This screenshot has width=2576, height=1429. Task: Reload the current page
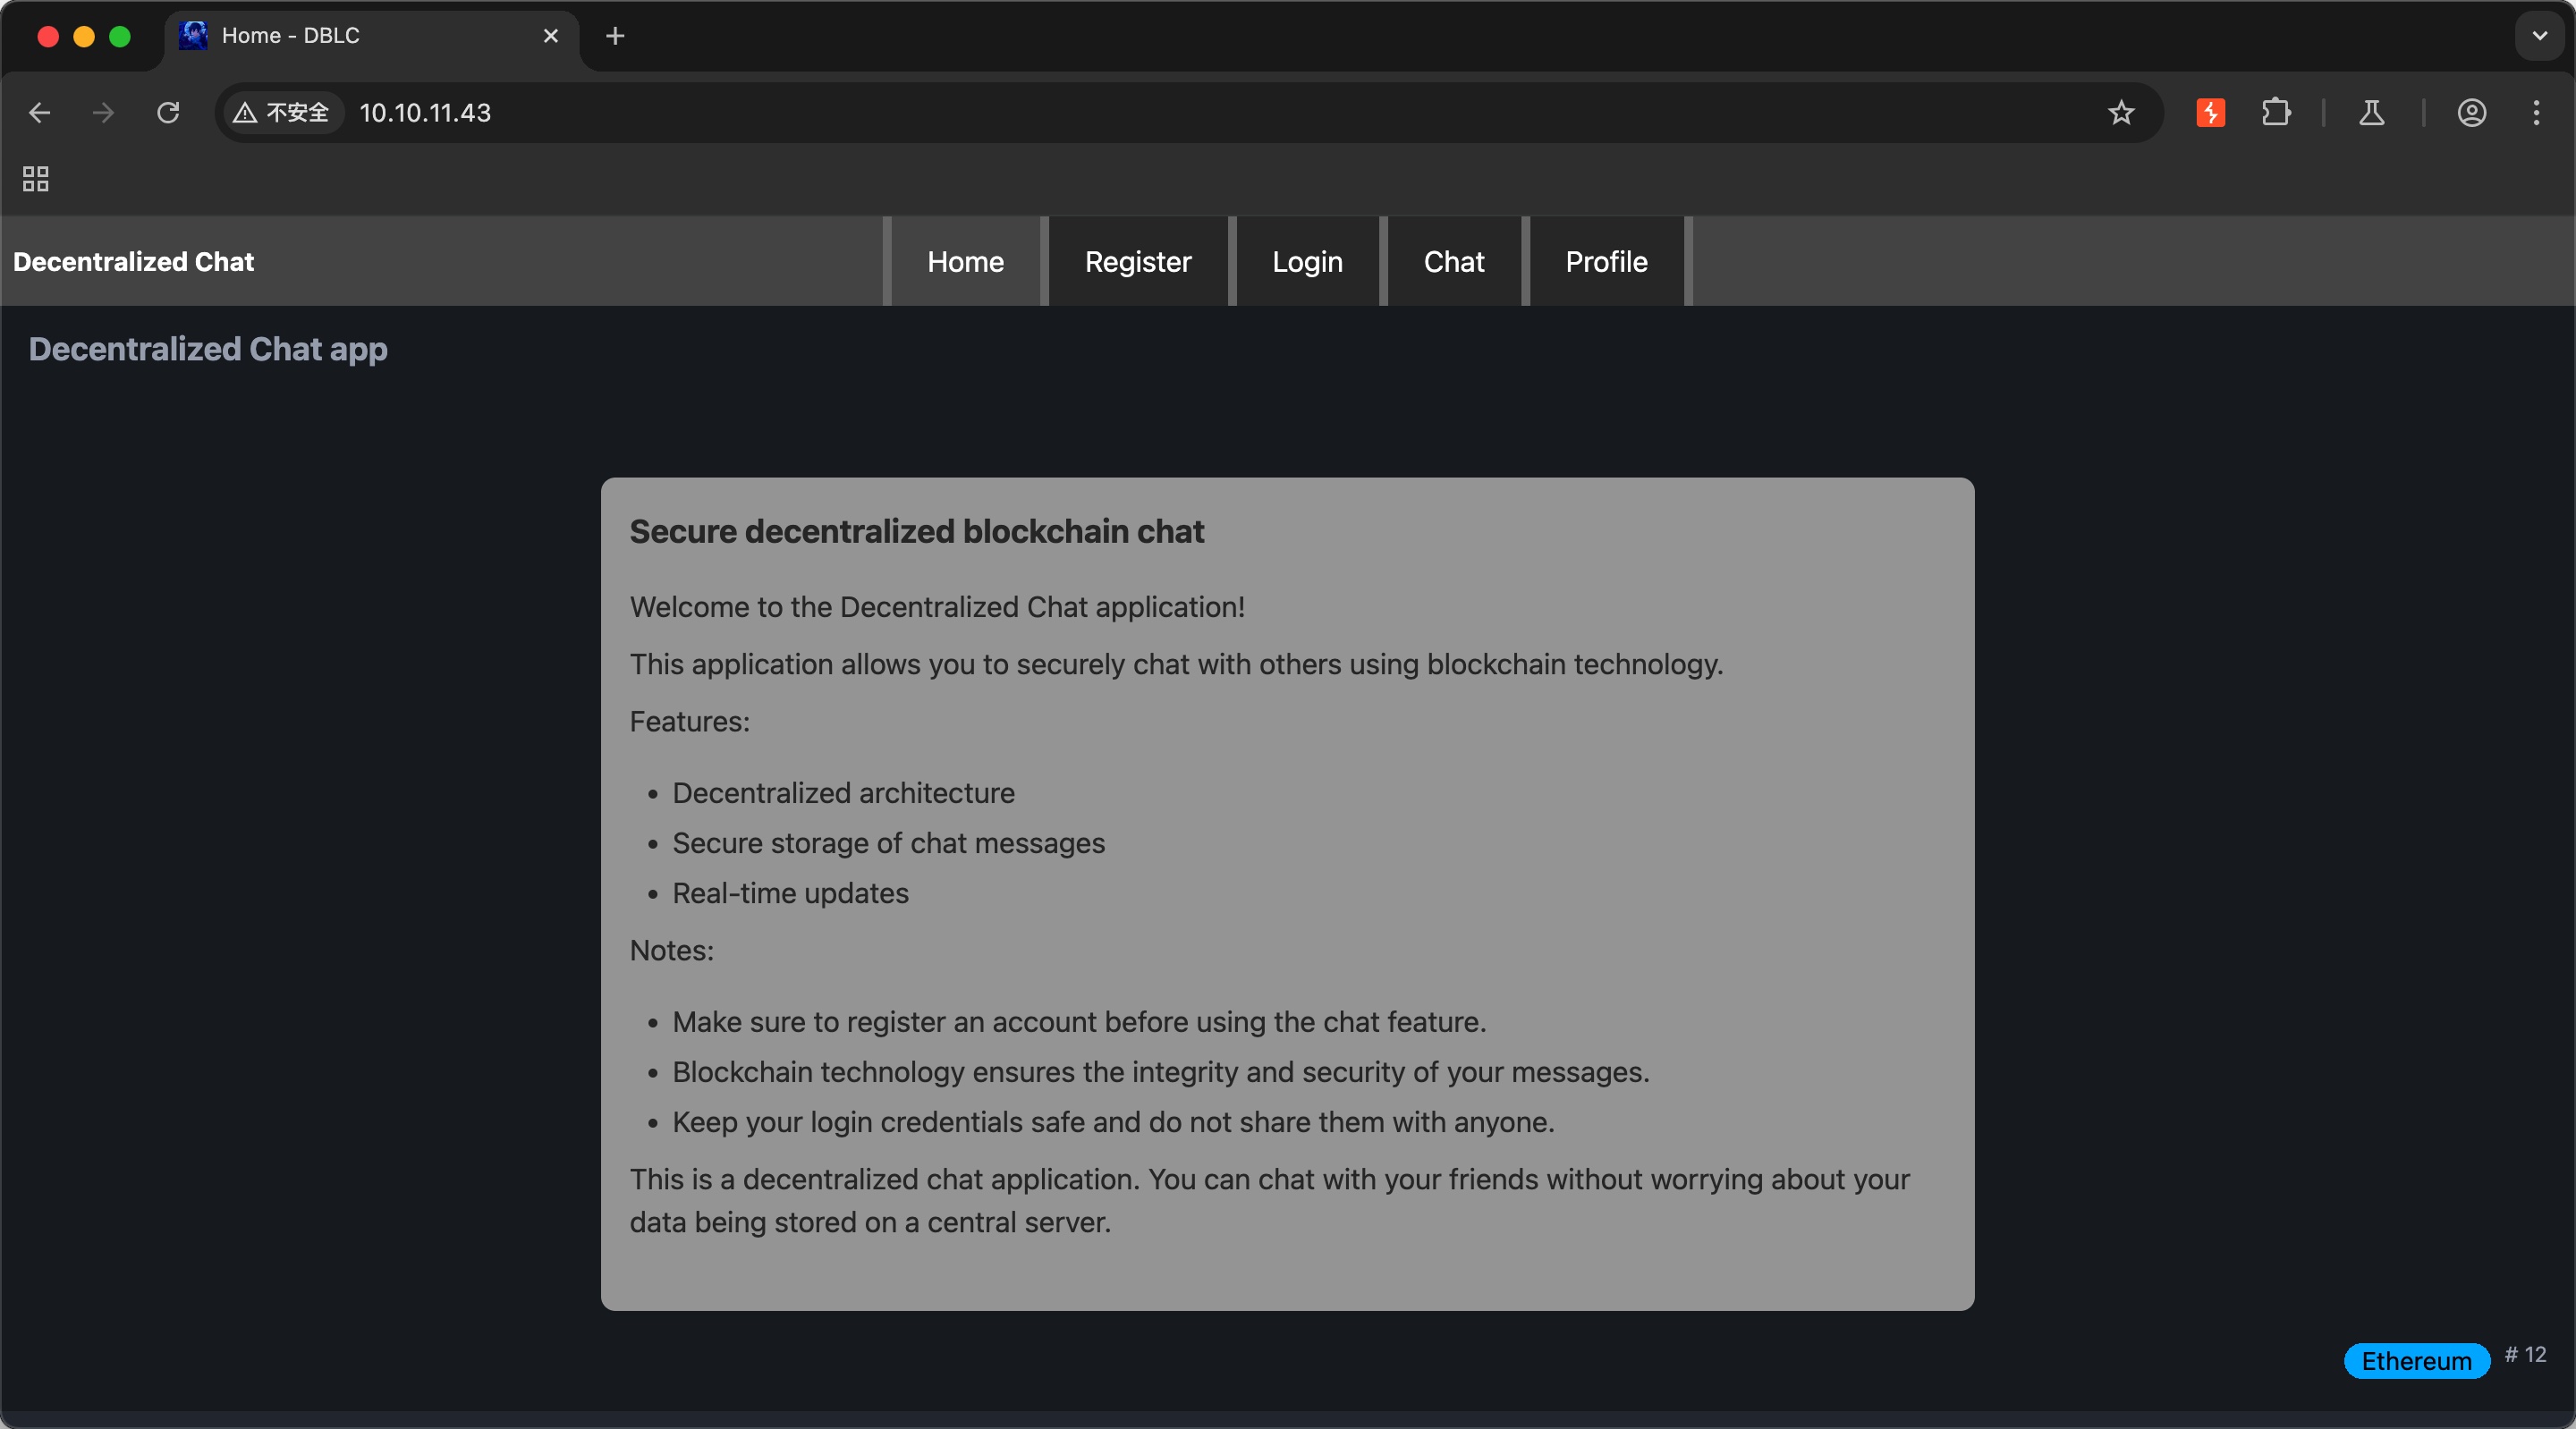[x=168, y=113]
